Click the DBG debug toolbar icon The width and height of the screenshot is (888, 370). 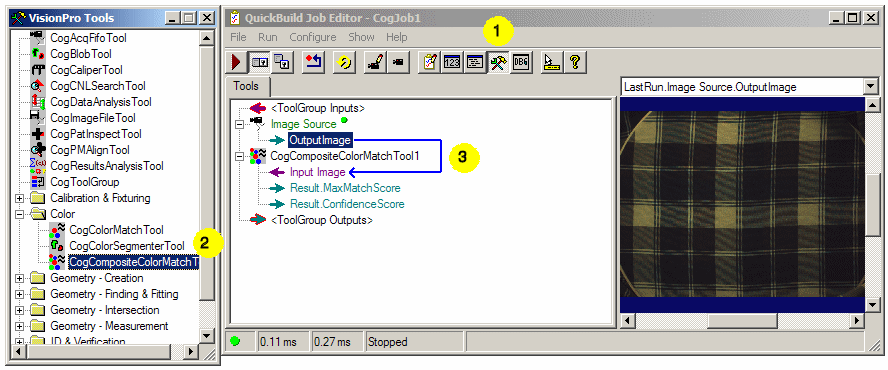click(520, 62)
